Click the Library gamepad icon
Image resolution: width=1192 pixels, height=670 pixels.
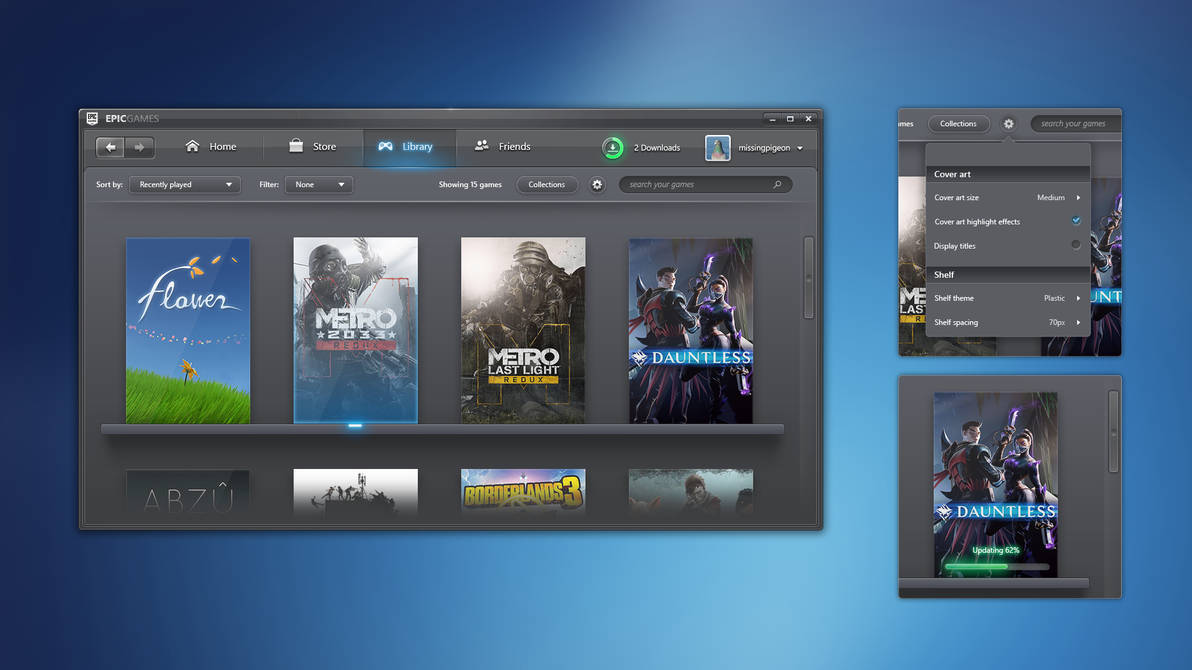tap(385, 146)
